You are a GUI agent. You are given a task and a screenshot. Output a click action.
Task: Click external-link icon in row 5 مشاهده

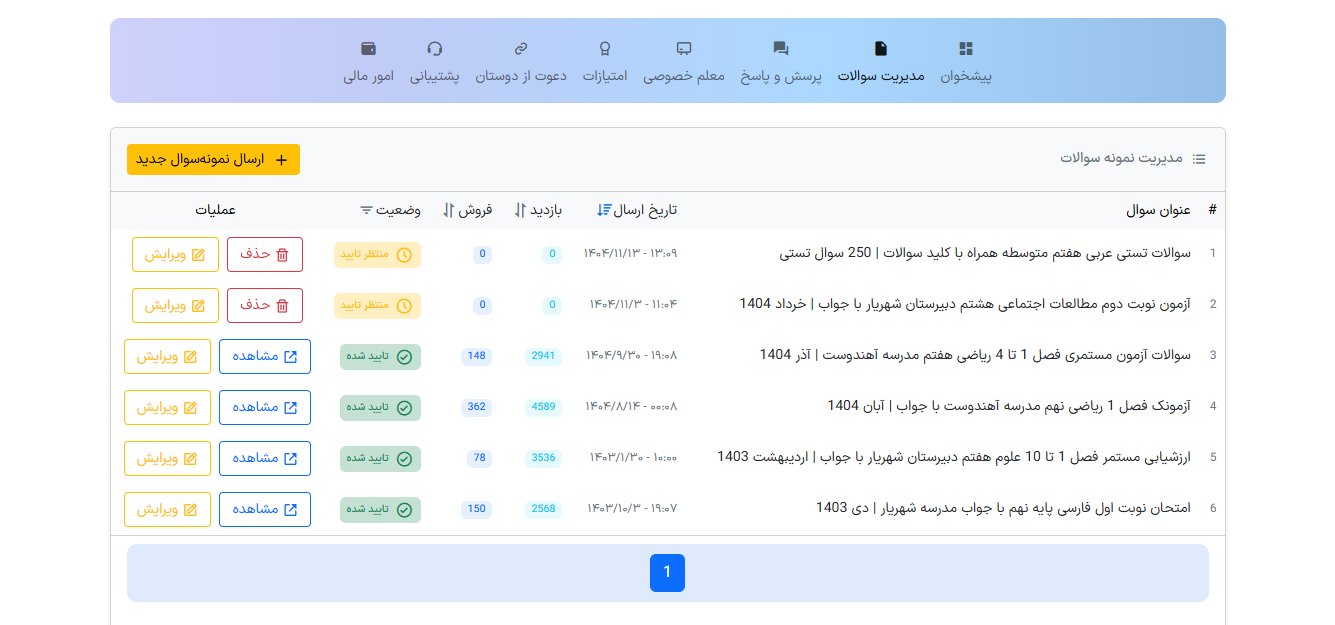(291, 458)
